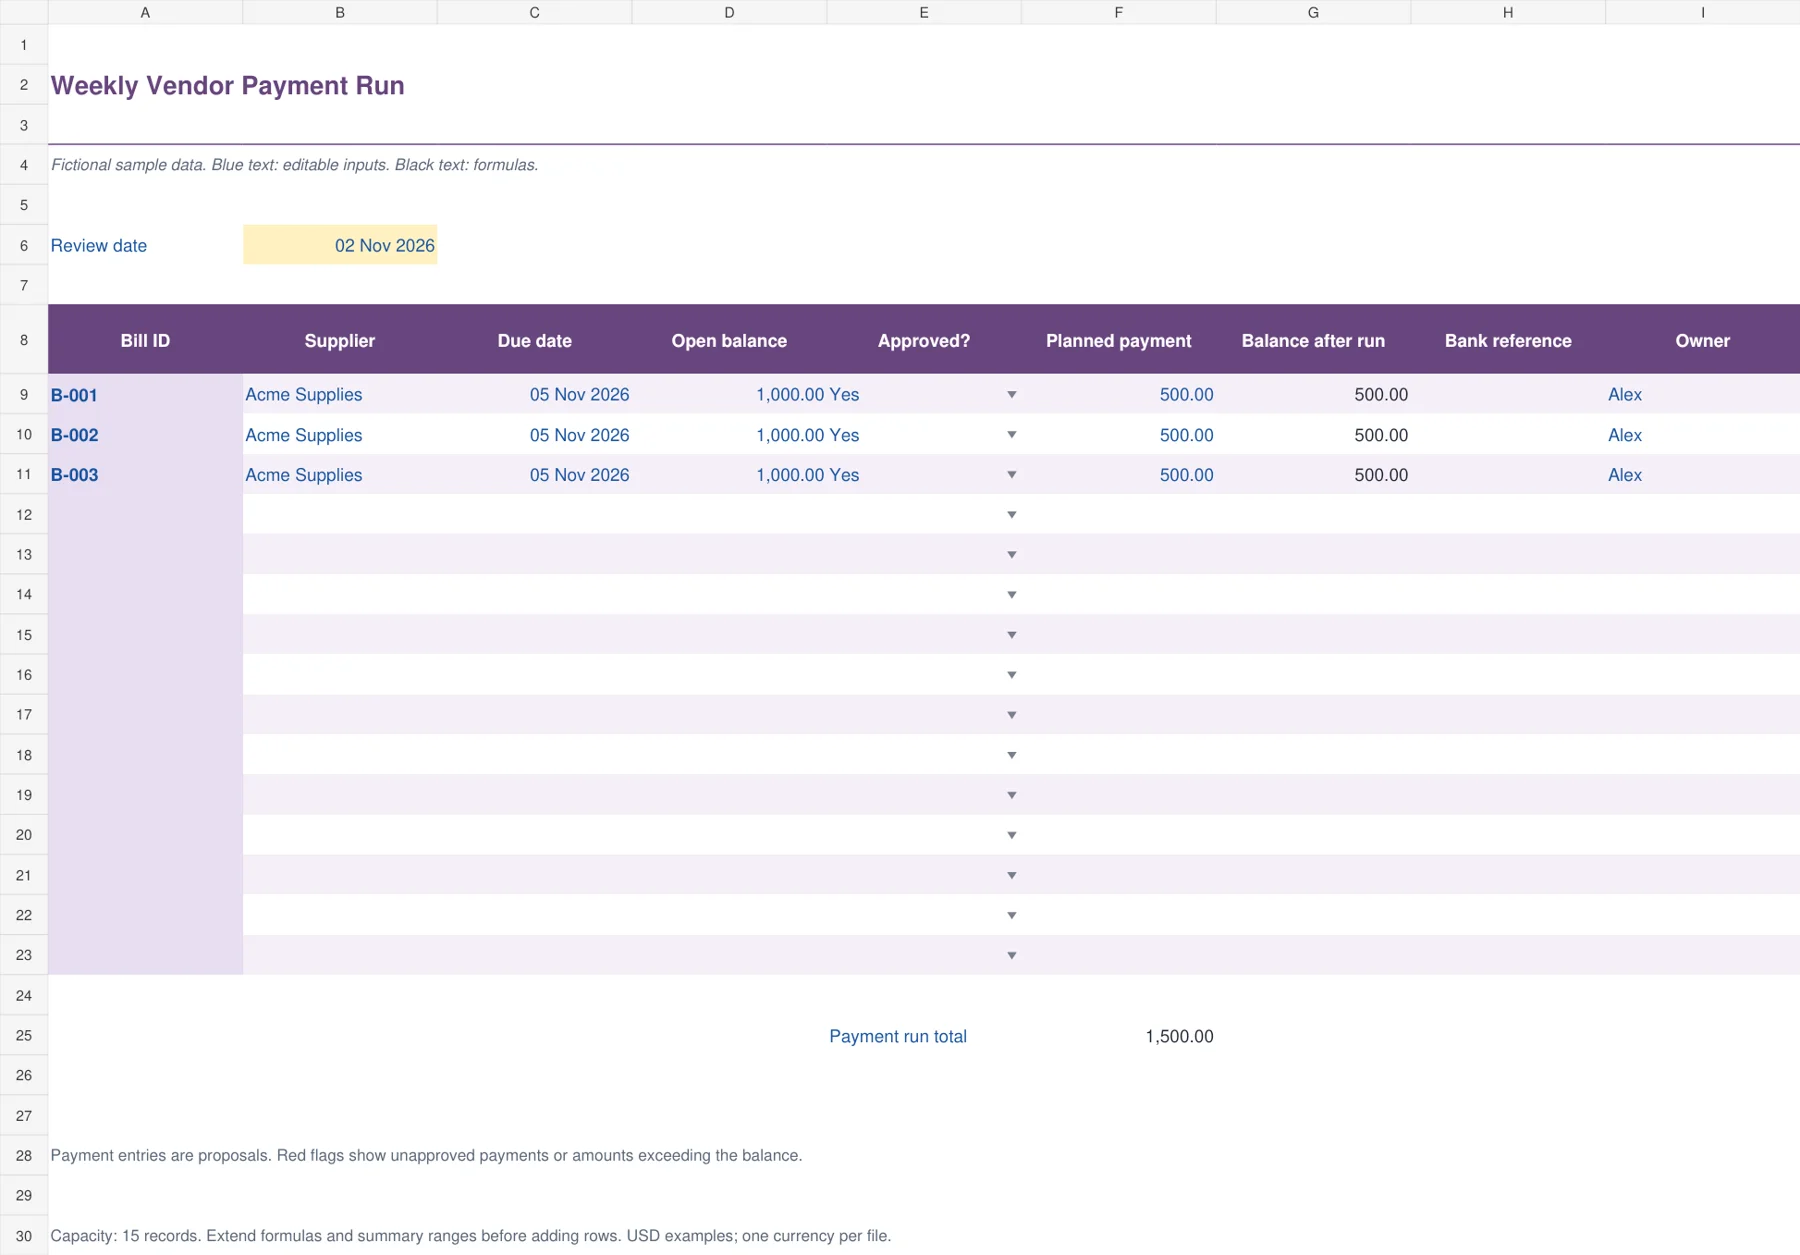This screenshot has height=1255, width=1800.
Task: Open the Approved dropdown for bill B-002
Action: 1011,435
